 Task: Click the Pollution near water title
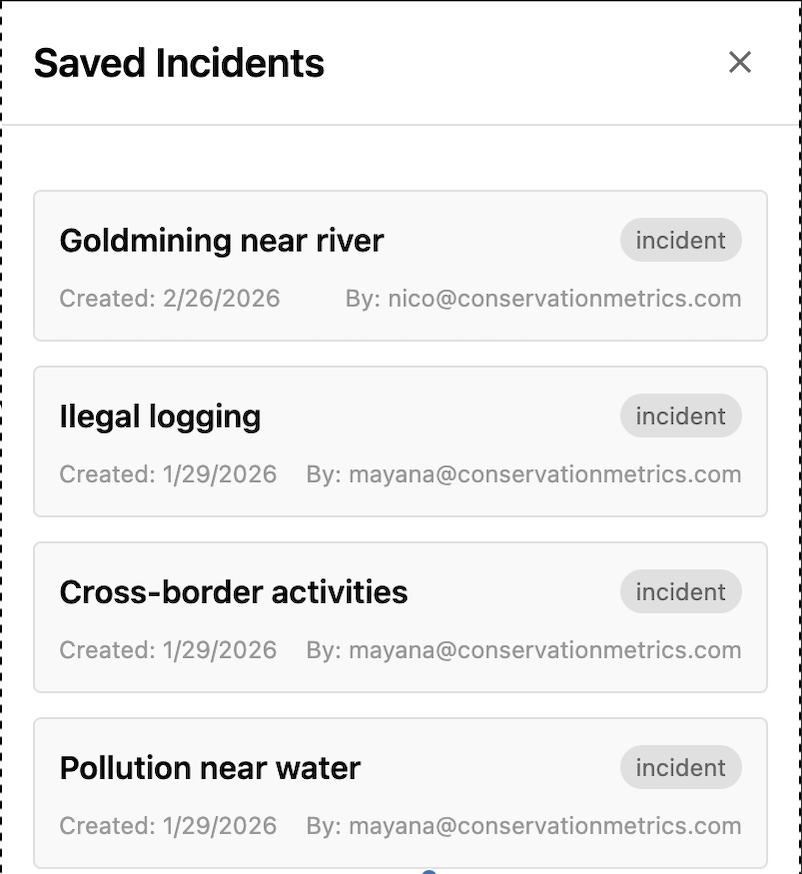point(210,768)
